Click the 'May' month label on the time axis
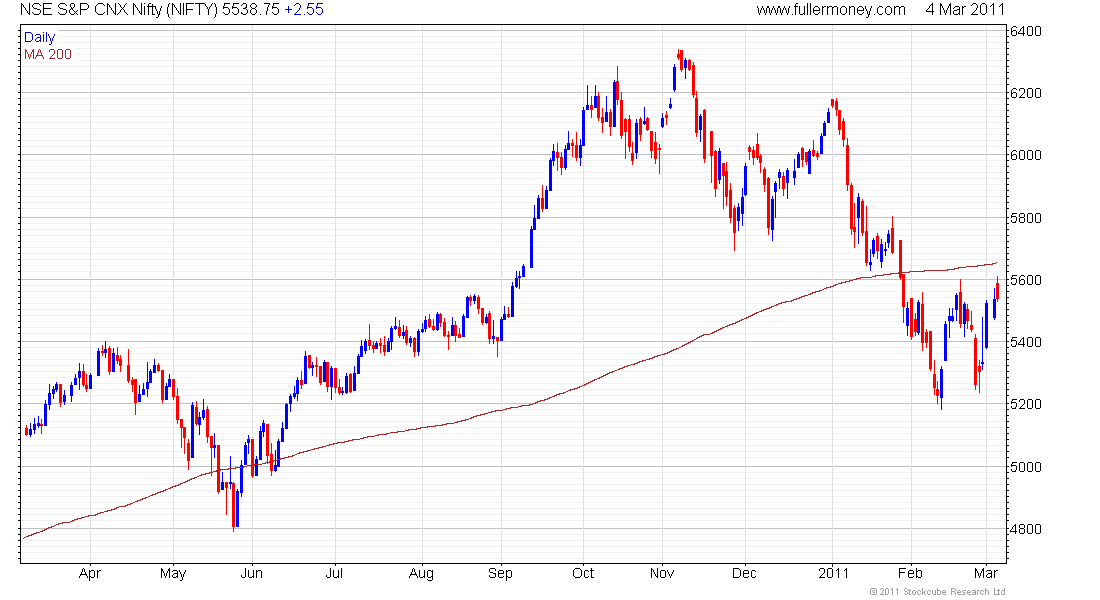1100x600 pixels. (x=173, y=574)
